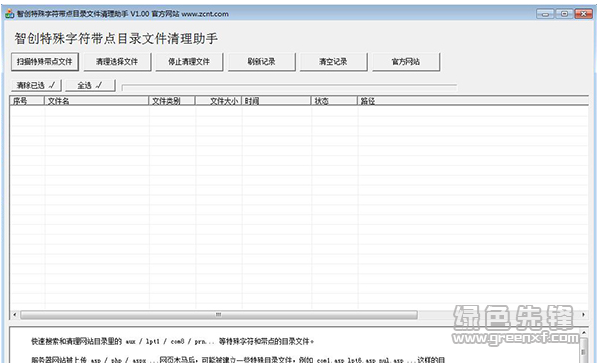Sort by the 路径 column header
Image resolution: width=601 pixels, height=363 pixels.
click(473, 101)
